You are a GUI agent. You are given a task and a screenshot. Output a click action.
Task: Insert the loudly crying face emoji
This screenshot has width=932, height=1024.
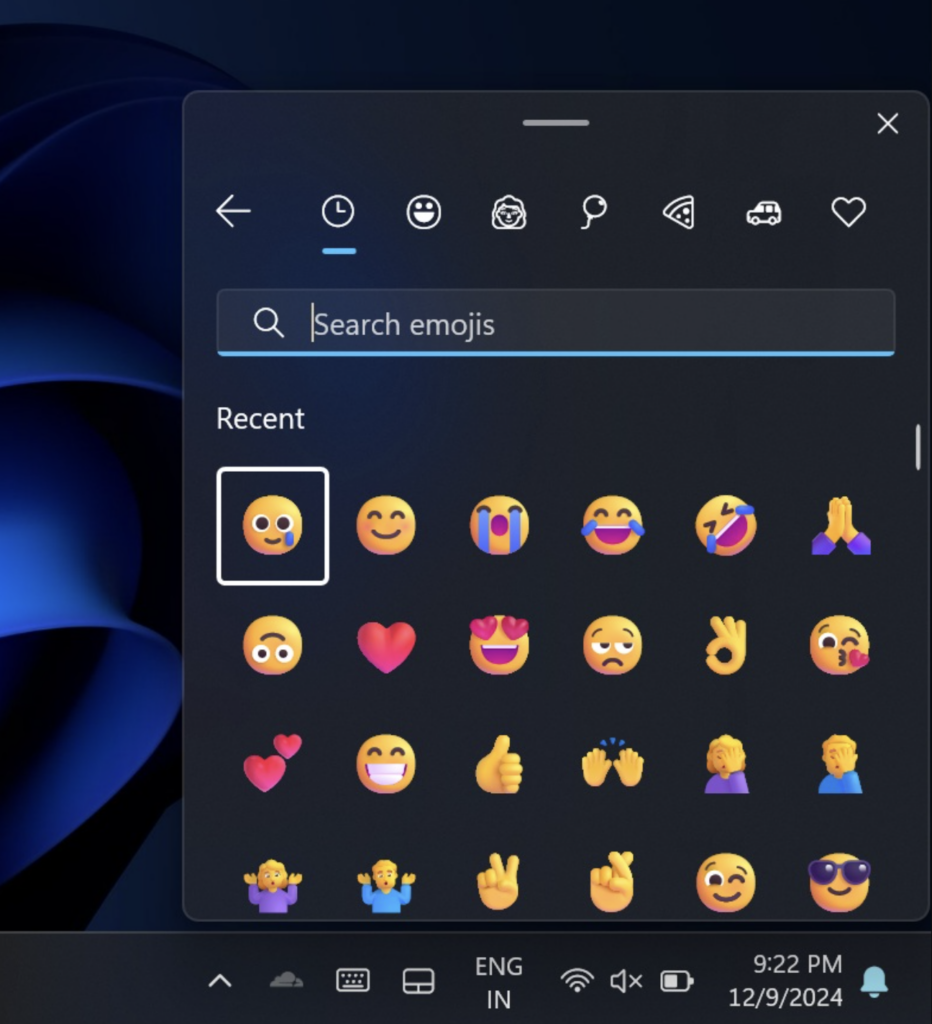(499, 526)
